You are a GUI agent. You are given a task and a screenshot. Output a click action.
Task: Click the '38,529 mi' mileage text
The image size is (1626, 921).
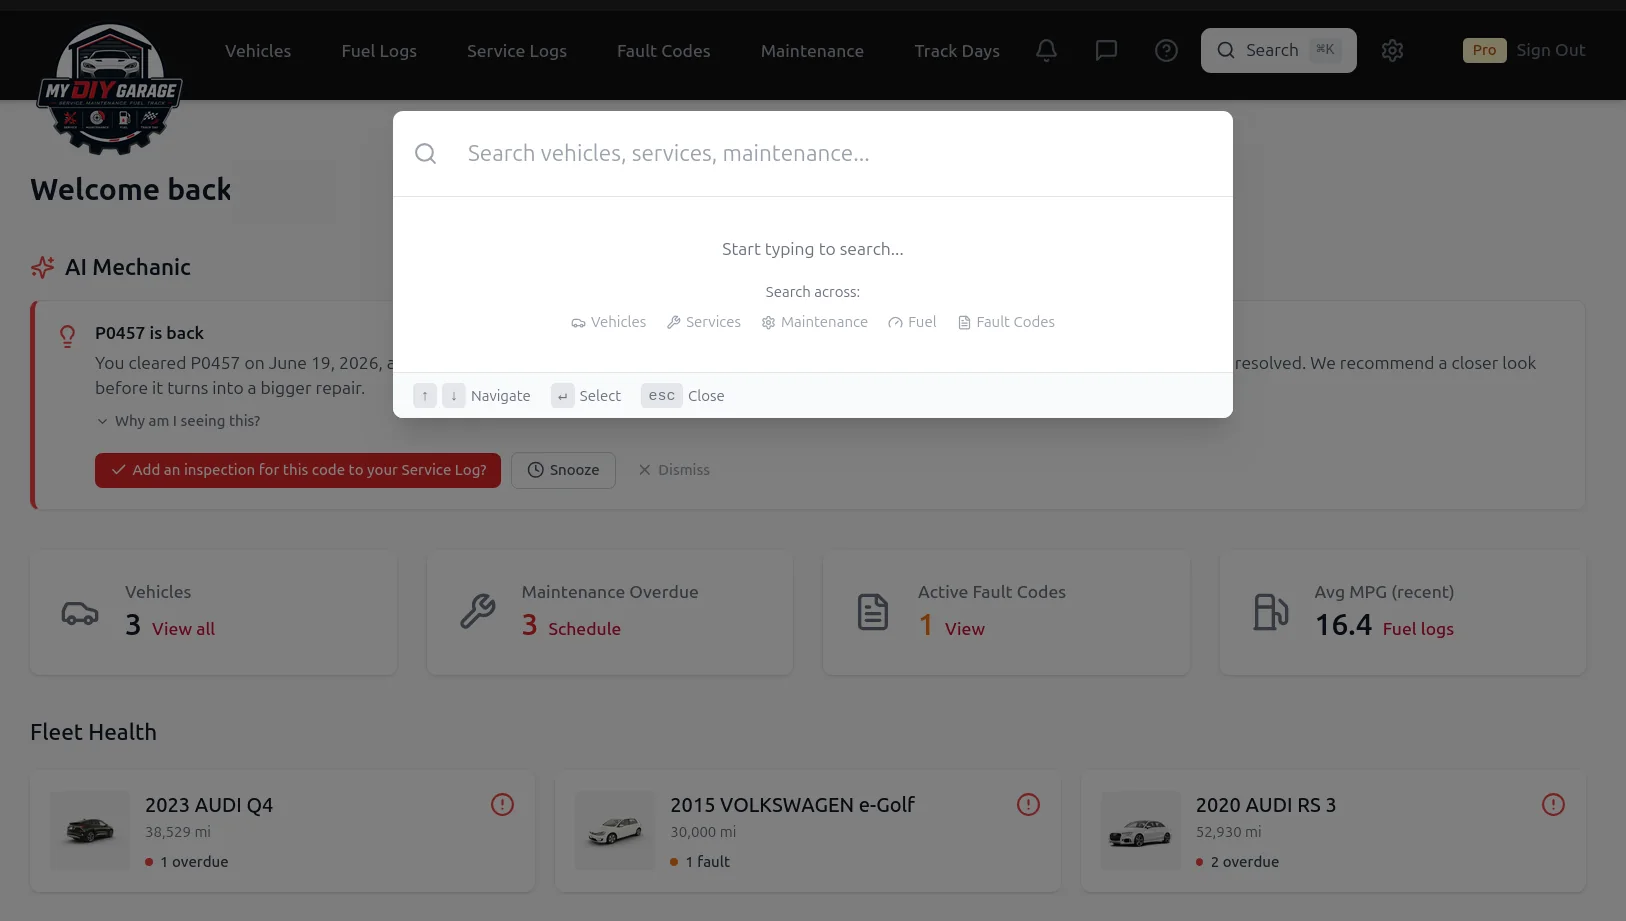[x=178, y=832]
